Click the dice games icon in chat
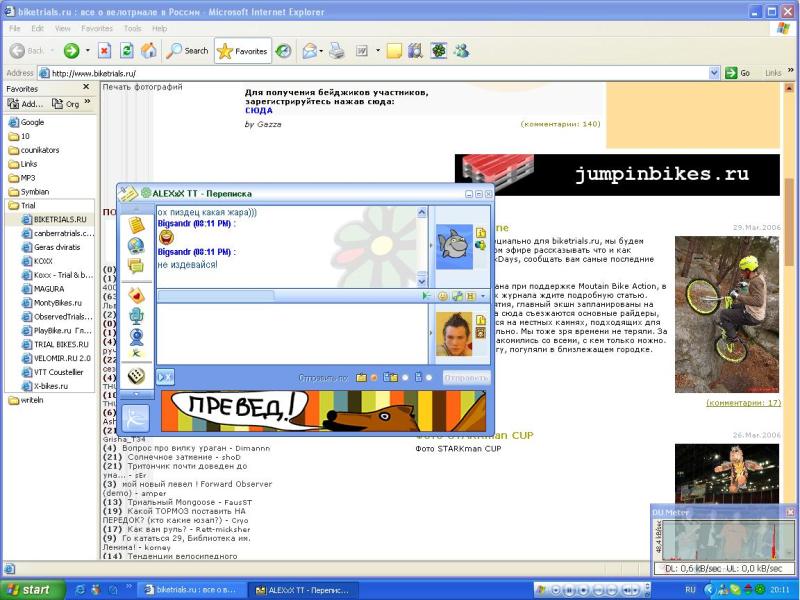This screenshot has width=800, height=600. point(135,376)
